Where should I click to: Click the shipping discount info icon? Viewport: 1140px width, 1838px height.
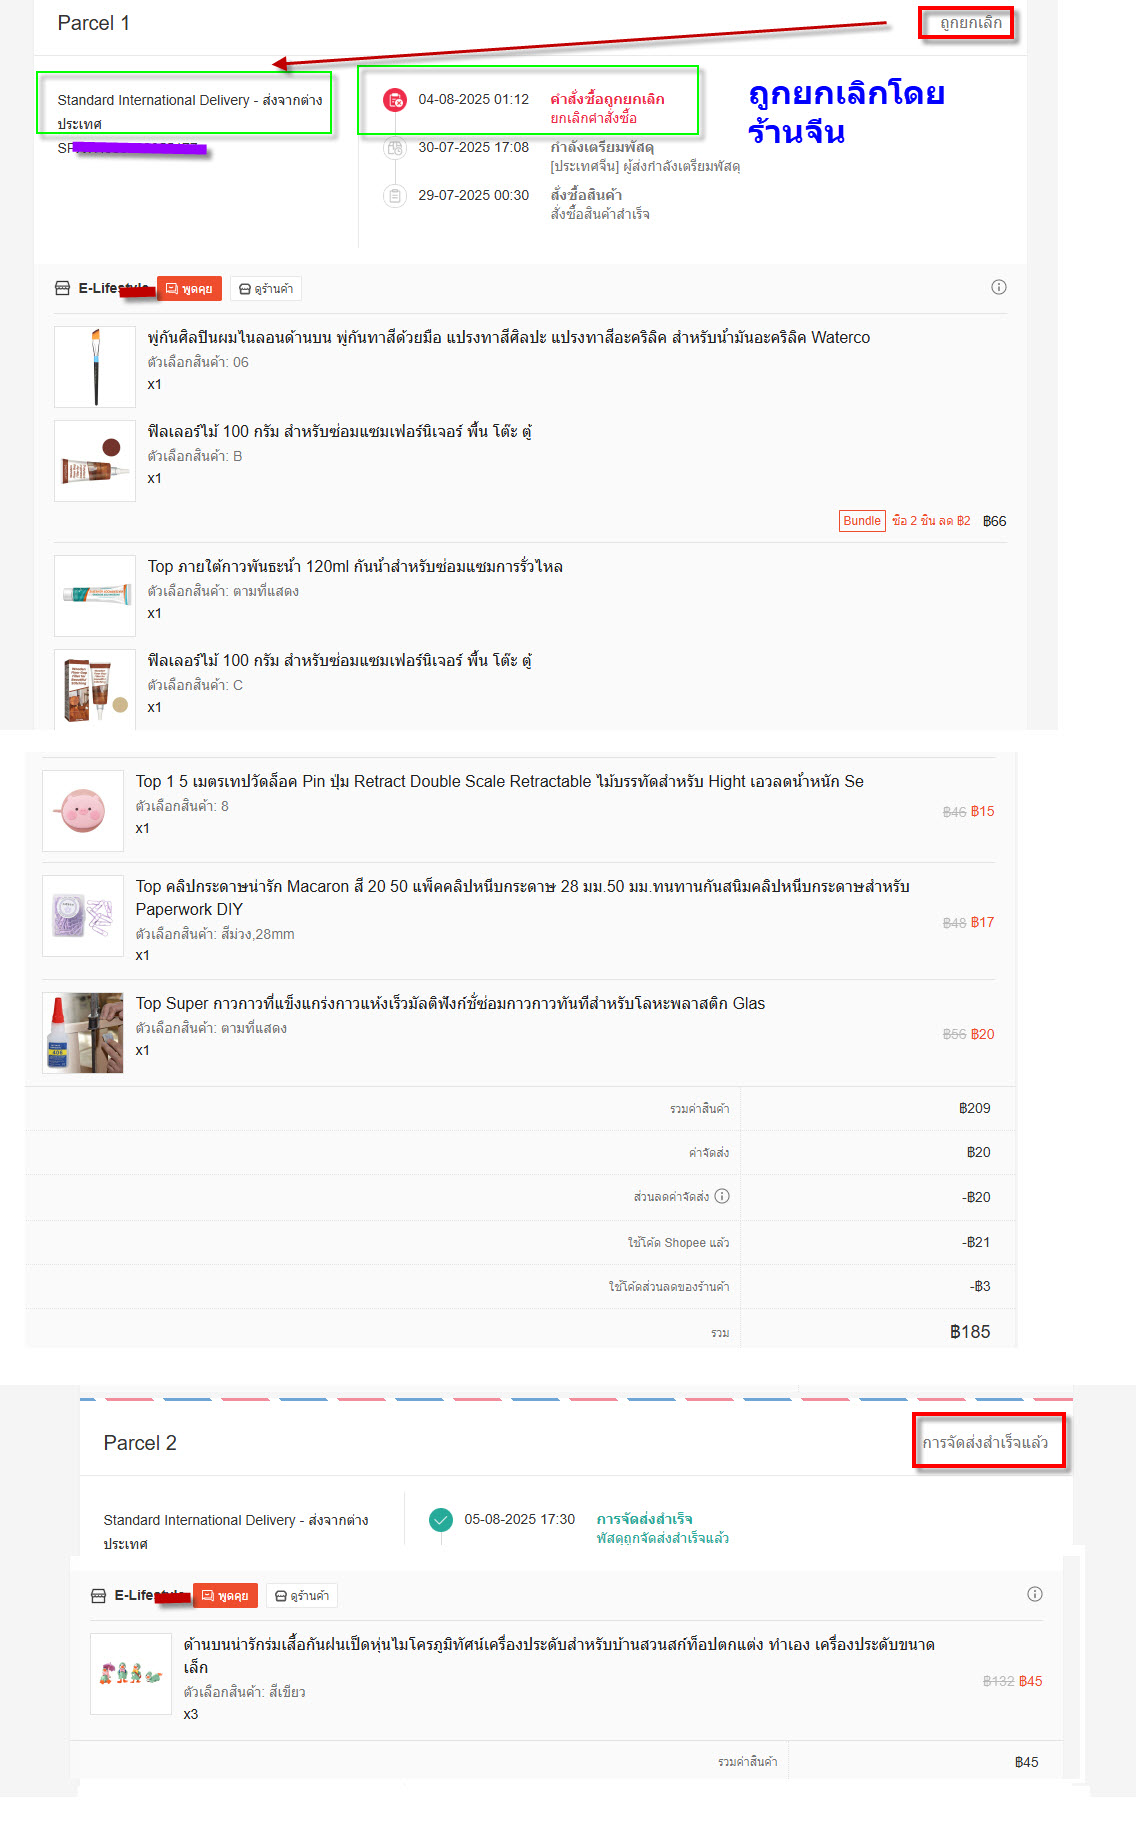click(722, 1196)
